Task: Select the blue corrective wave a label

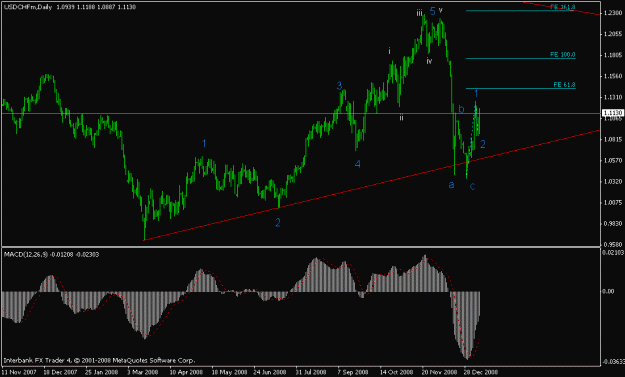Action: coord(451,185)
